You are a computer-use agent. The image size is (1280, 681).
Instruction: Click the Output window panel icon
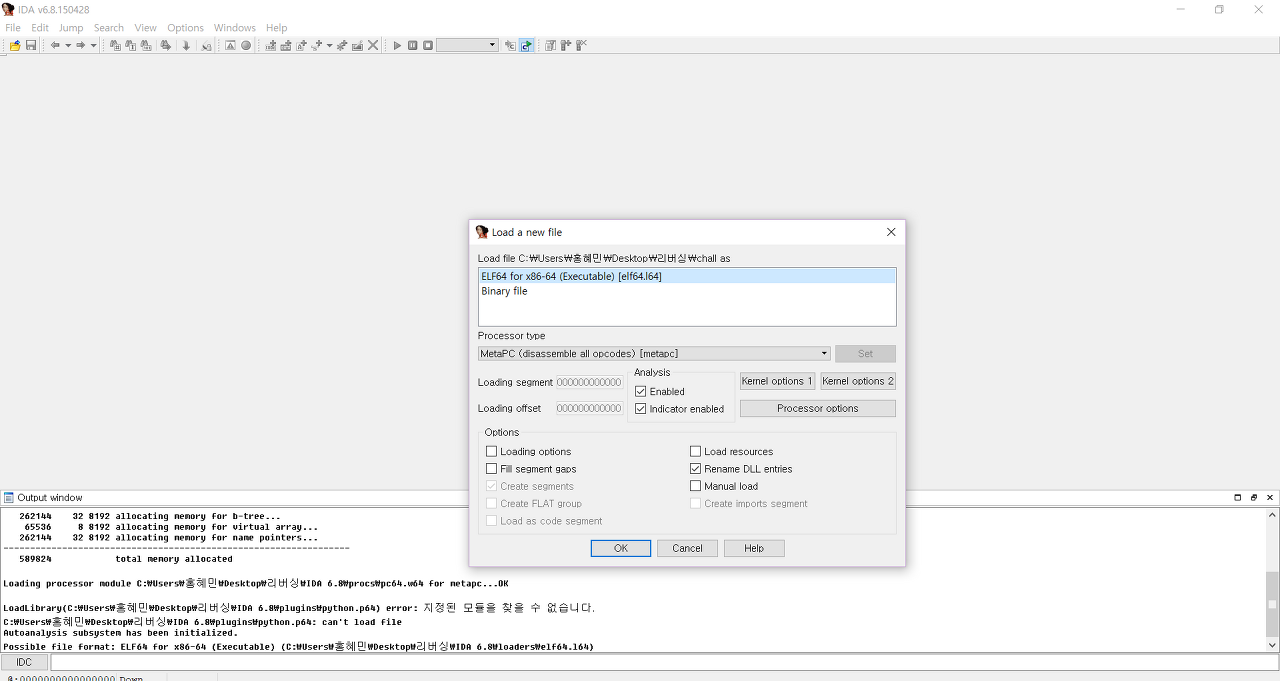tap(9, 497)
